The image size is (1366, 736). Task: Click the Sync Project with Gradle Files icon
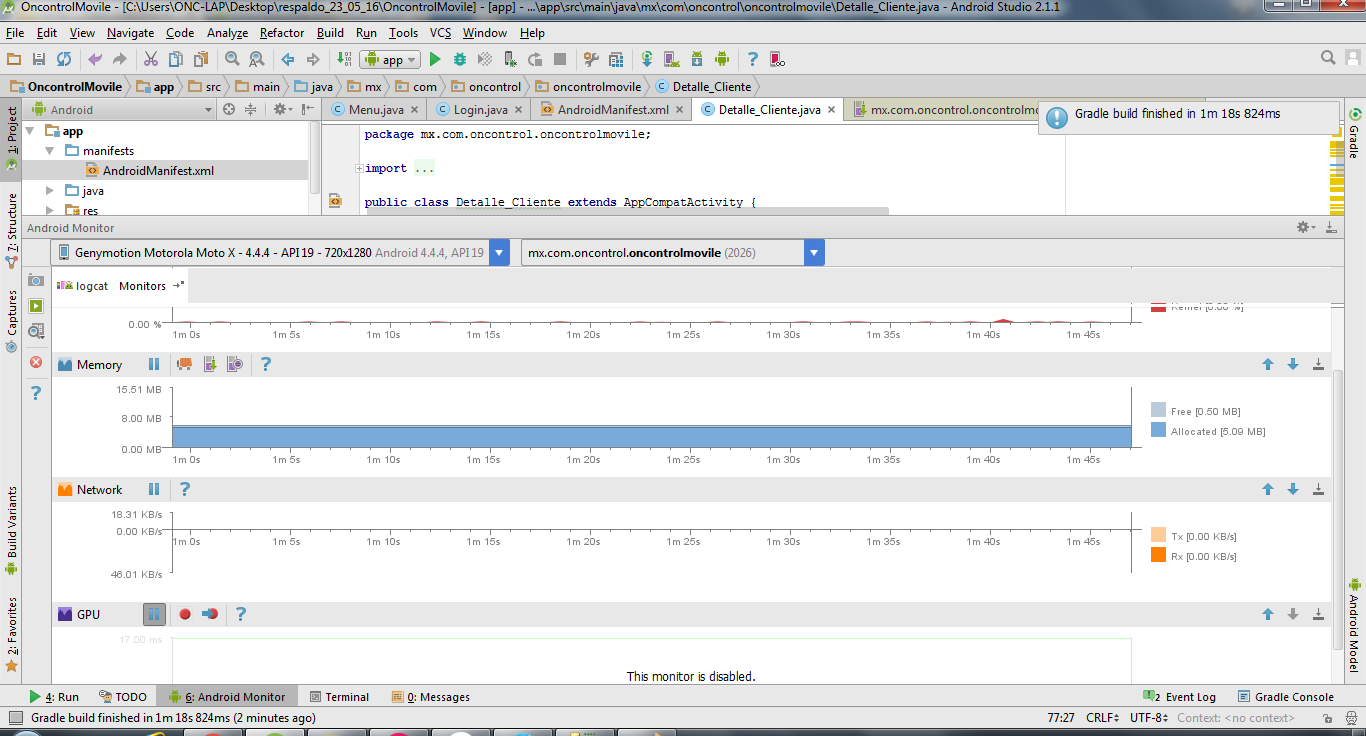(647, 60)
